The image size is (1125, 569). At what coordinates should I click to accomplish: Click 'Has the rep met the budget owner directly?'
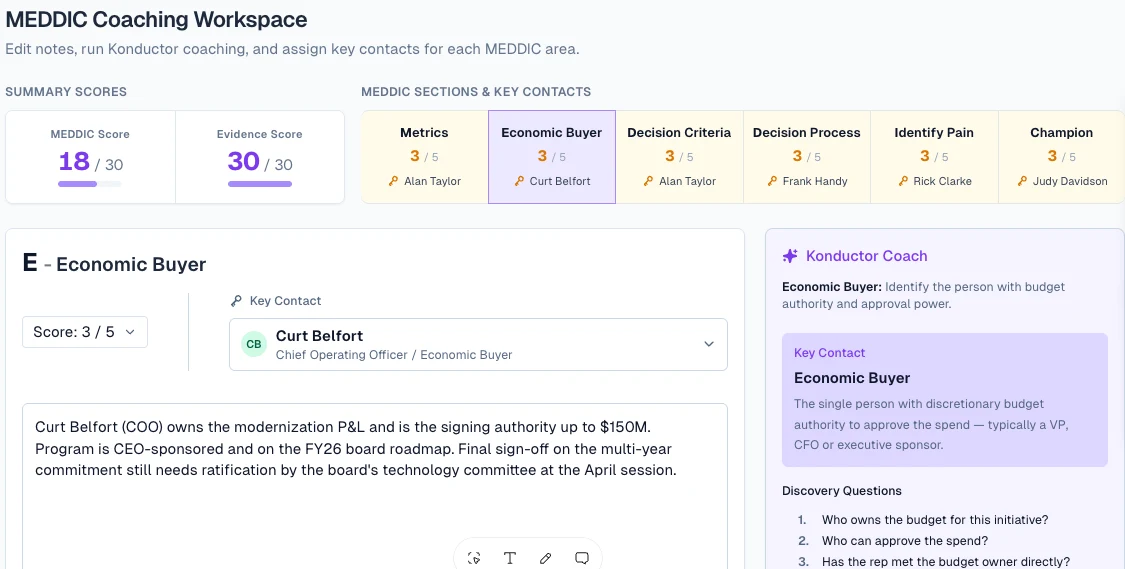946,562
